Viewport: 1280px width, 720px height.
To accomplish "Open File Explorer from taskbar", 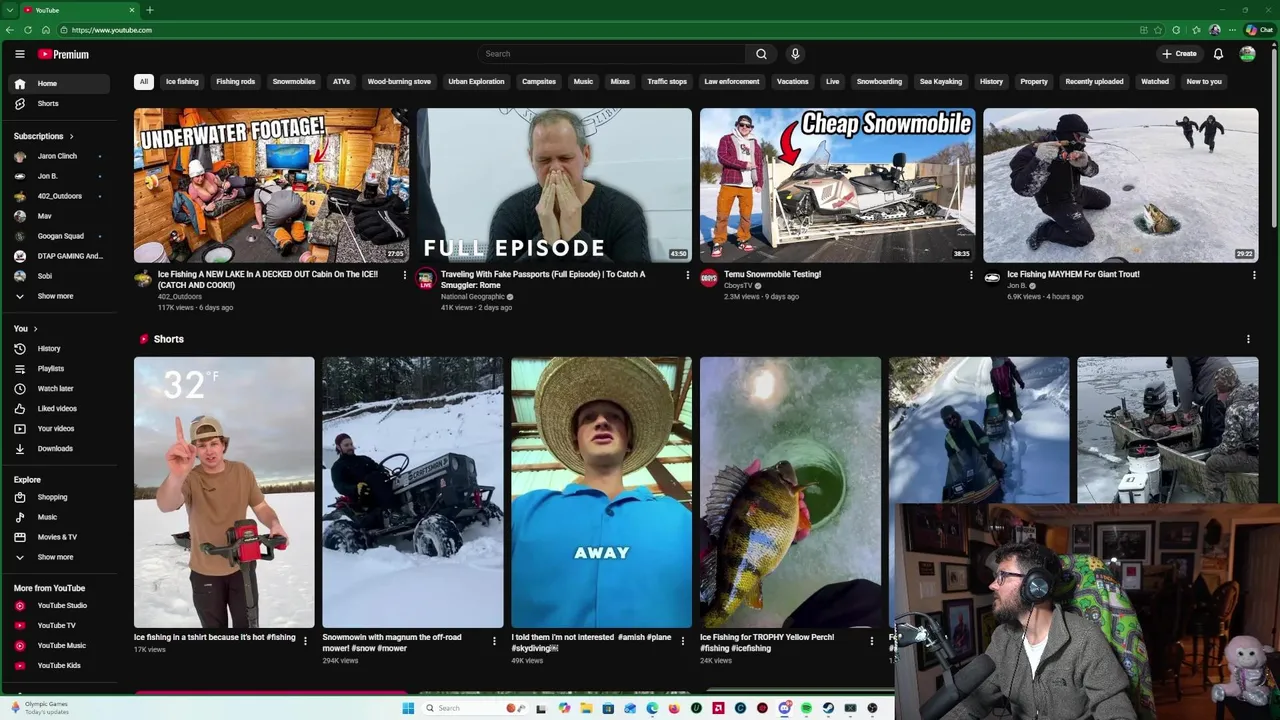I will (x=586, y=708).
